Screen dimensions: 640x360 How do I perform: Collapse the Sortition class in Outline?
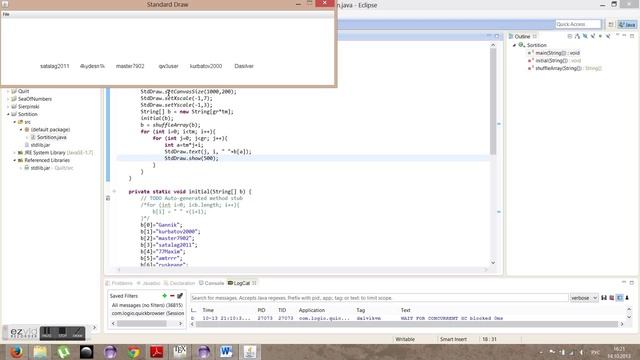click(x=514, y=45)
